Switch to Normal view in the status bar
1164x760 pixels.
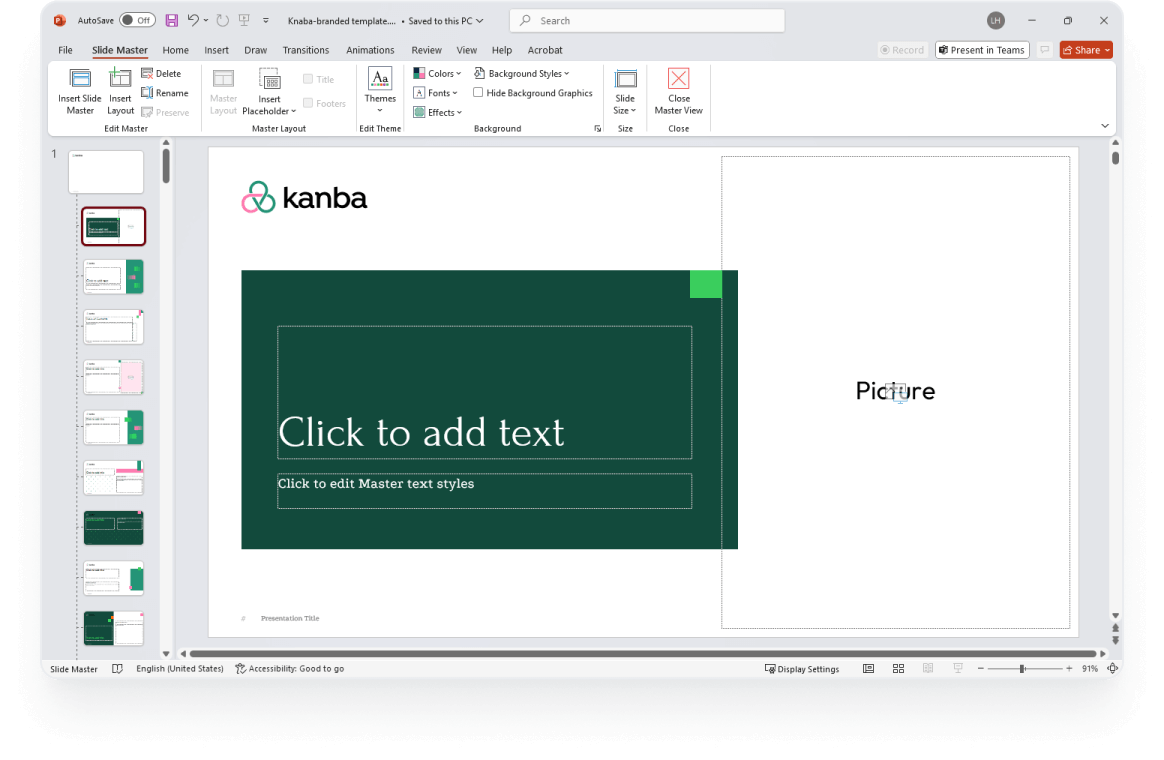pos(869,669)
